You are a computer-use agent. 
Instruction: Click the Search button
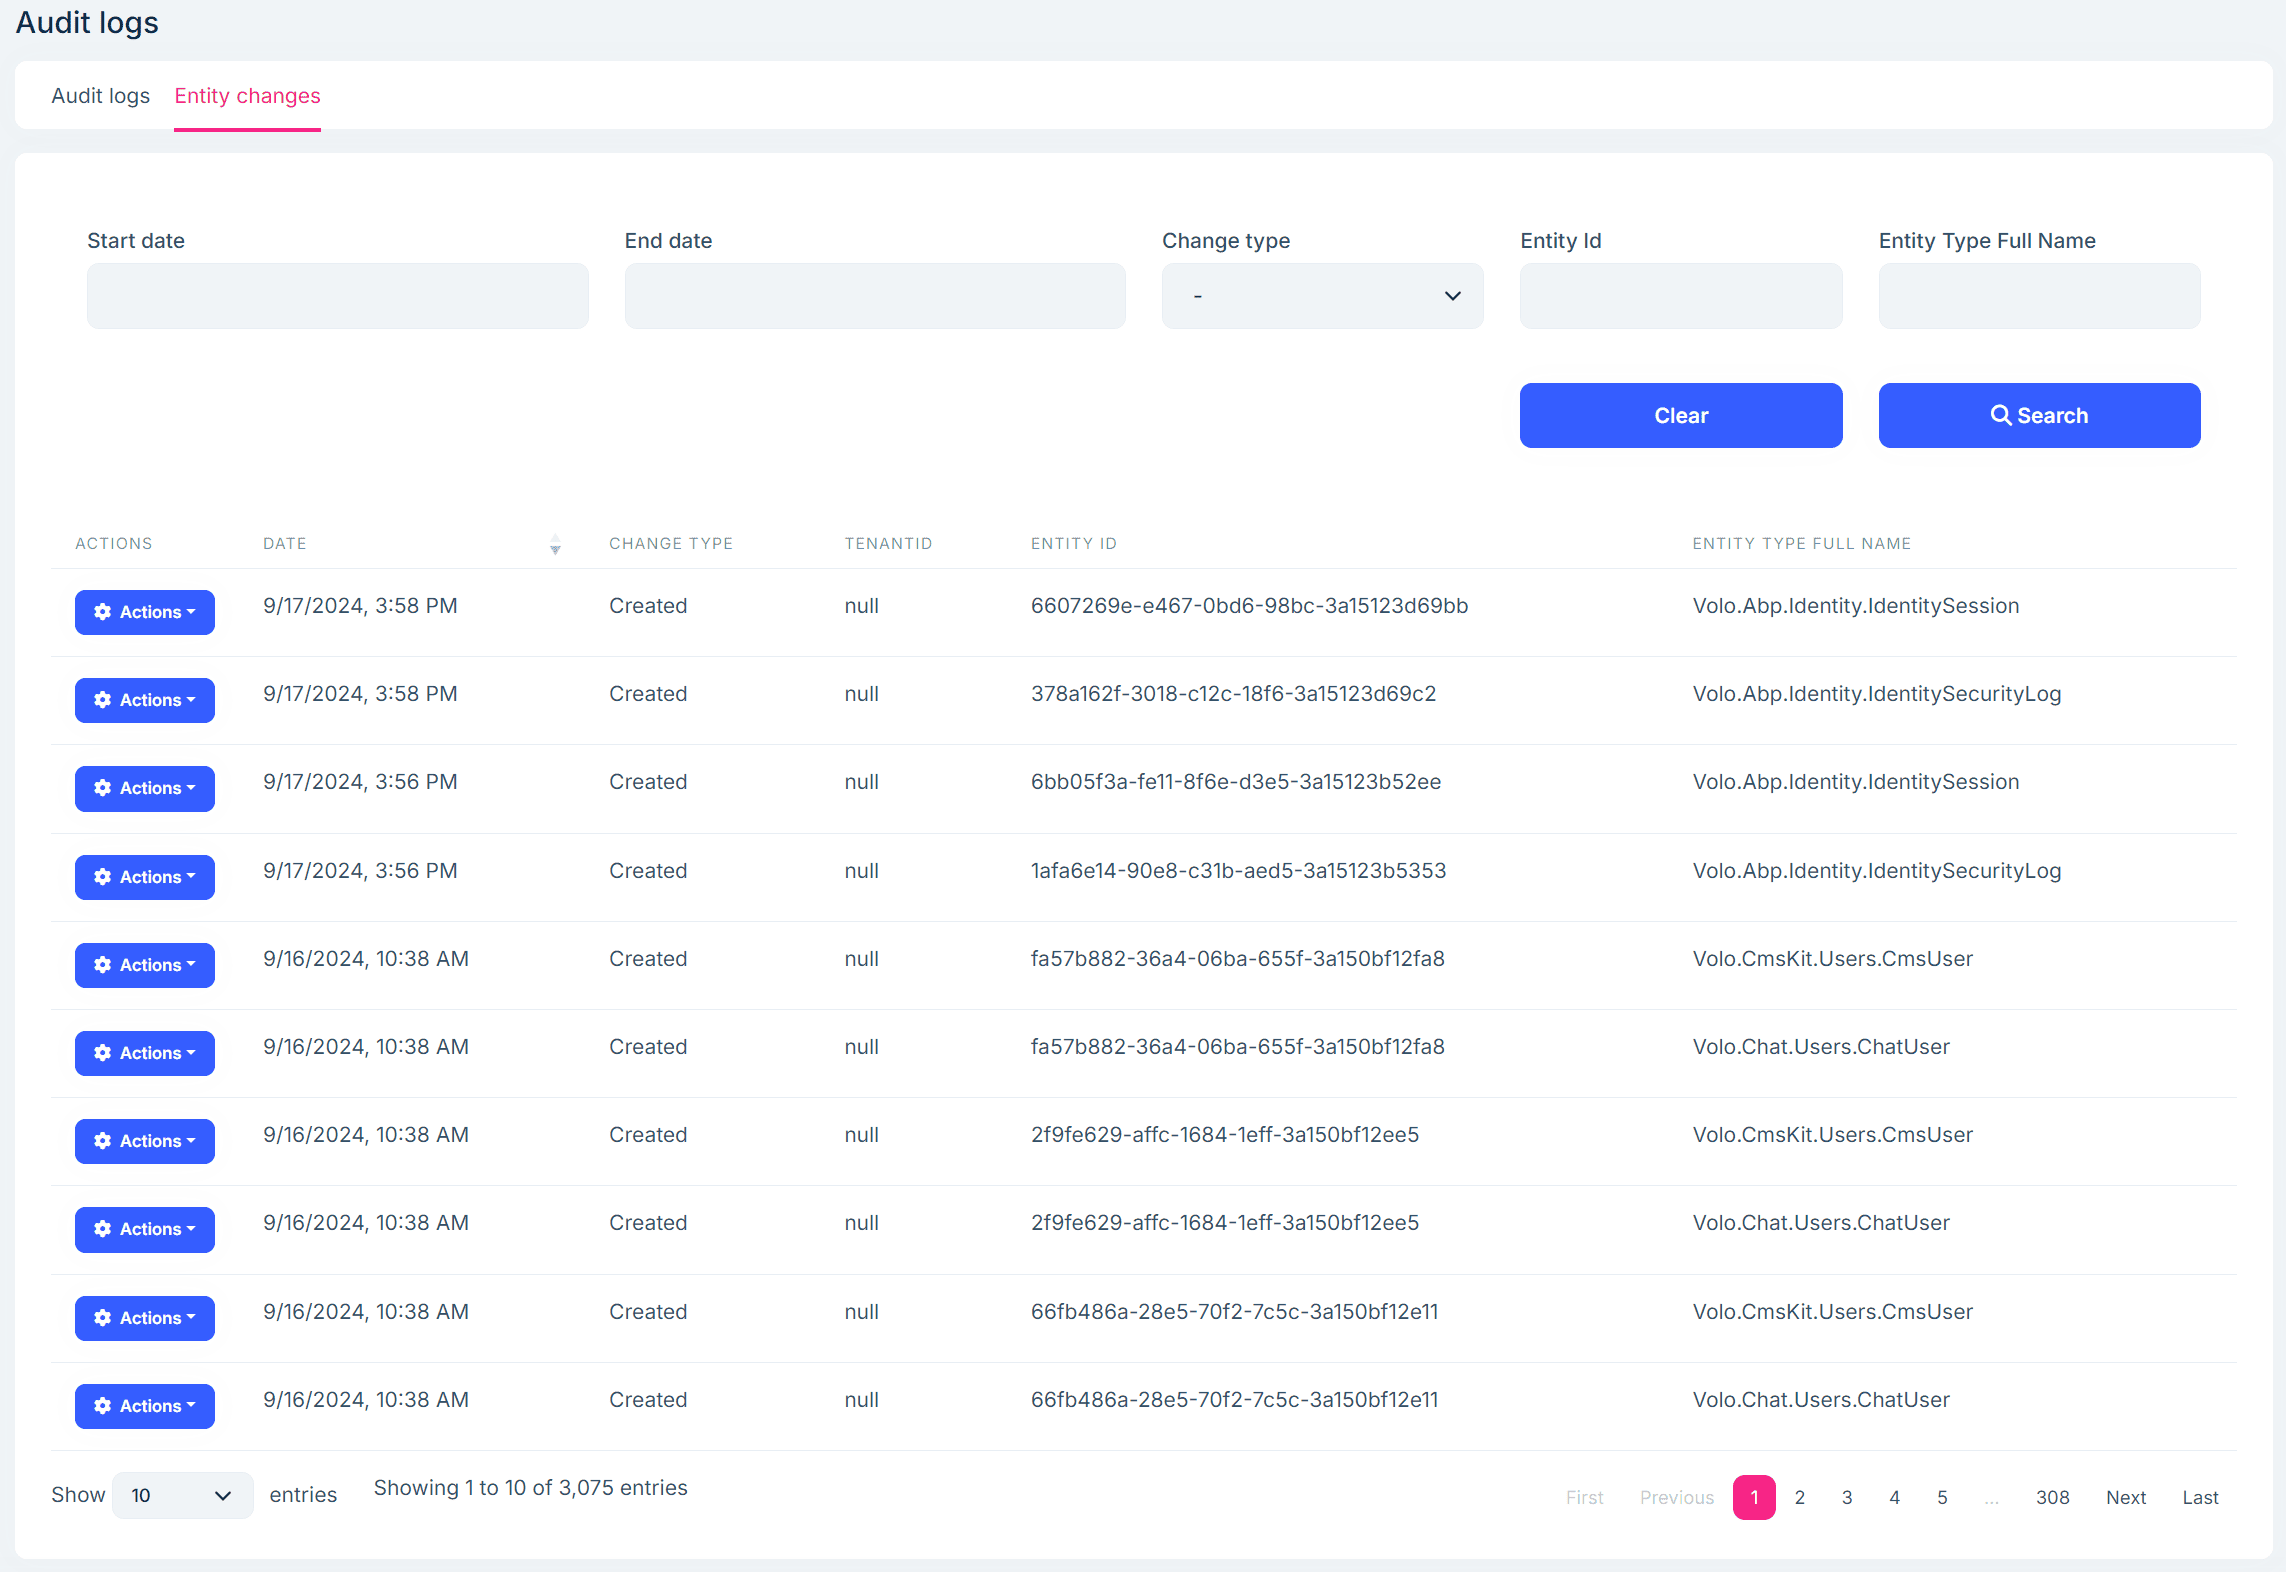click(x=2039, y=415)
